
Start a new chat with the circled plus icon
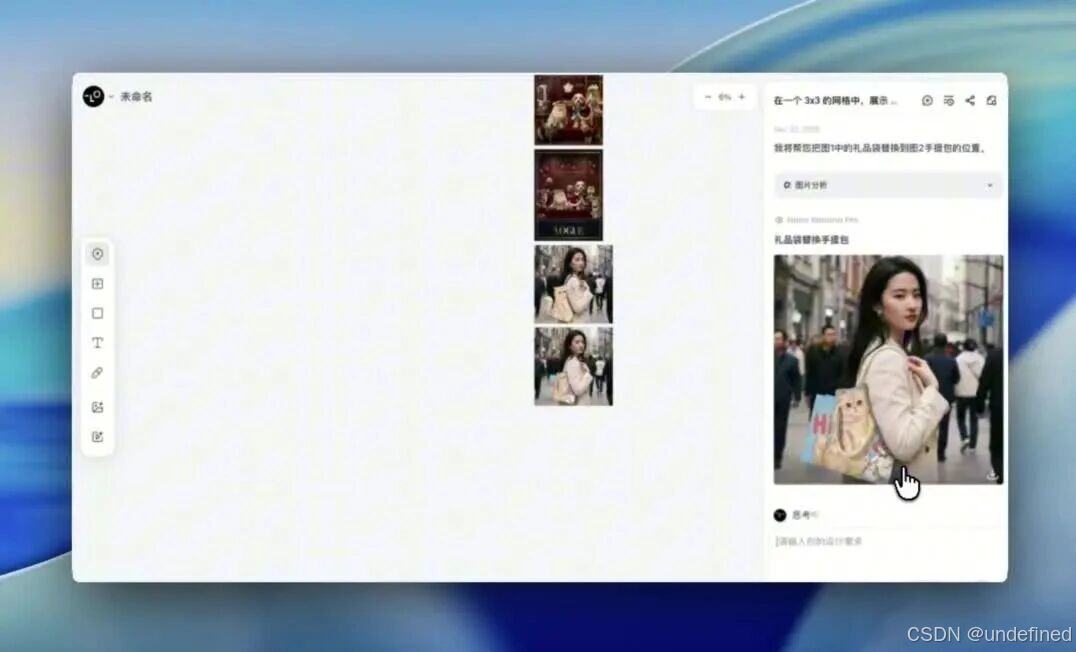(927, 100)
